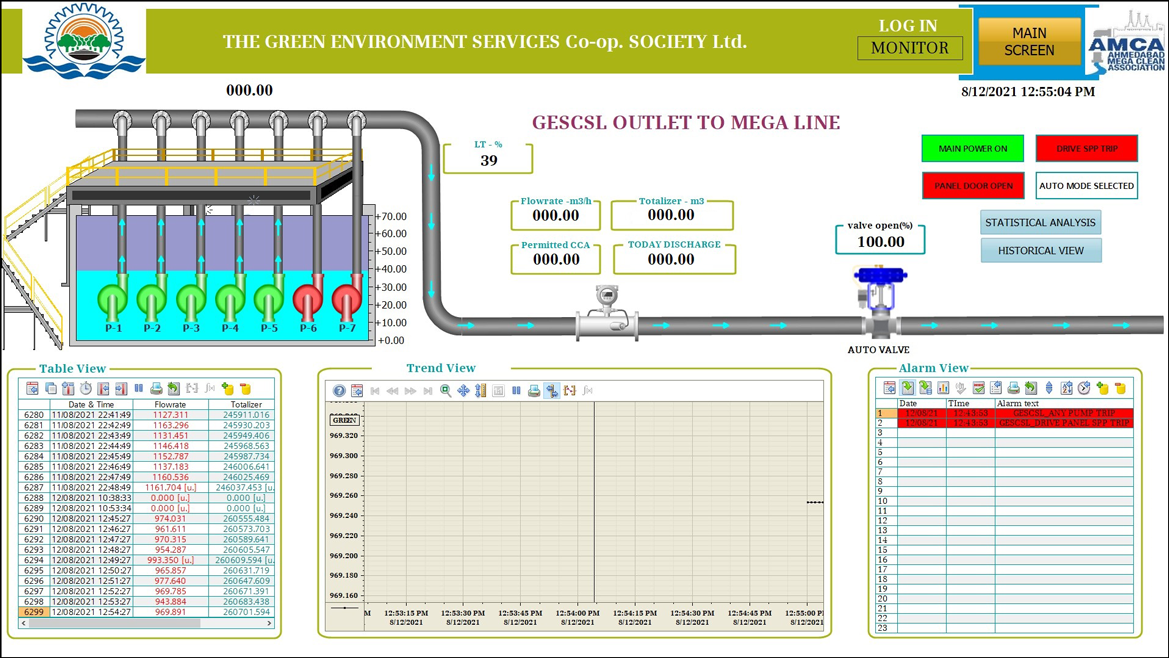Click the green add database icon in Alarm View
1169x658 pixels.
[1102, 388]
